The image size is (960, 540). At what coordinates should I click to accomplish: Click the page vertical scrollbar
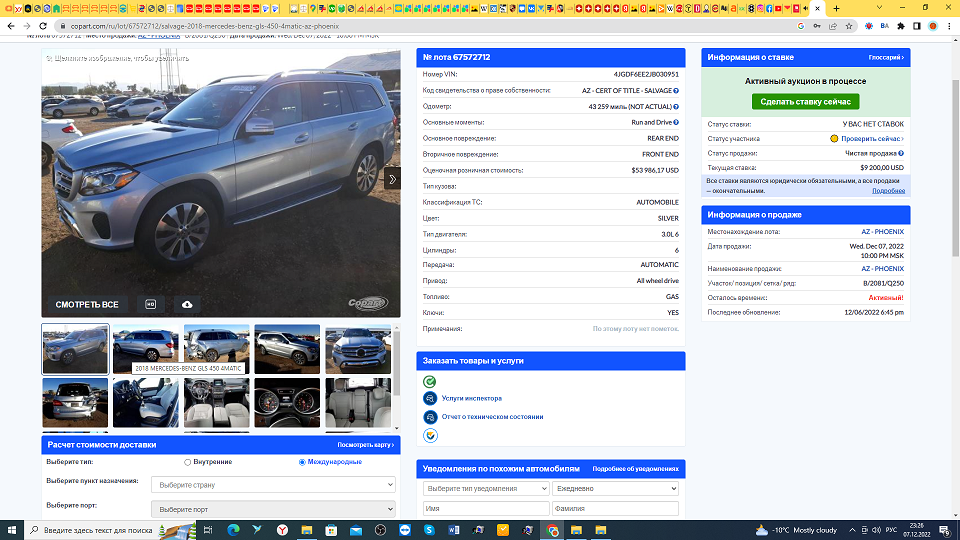click(955, 168)
